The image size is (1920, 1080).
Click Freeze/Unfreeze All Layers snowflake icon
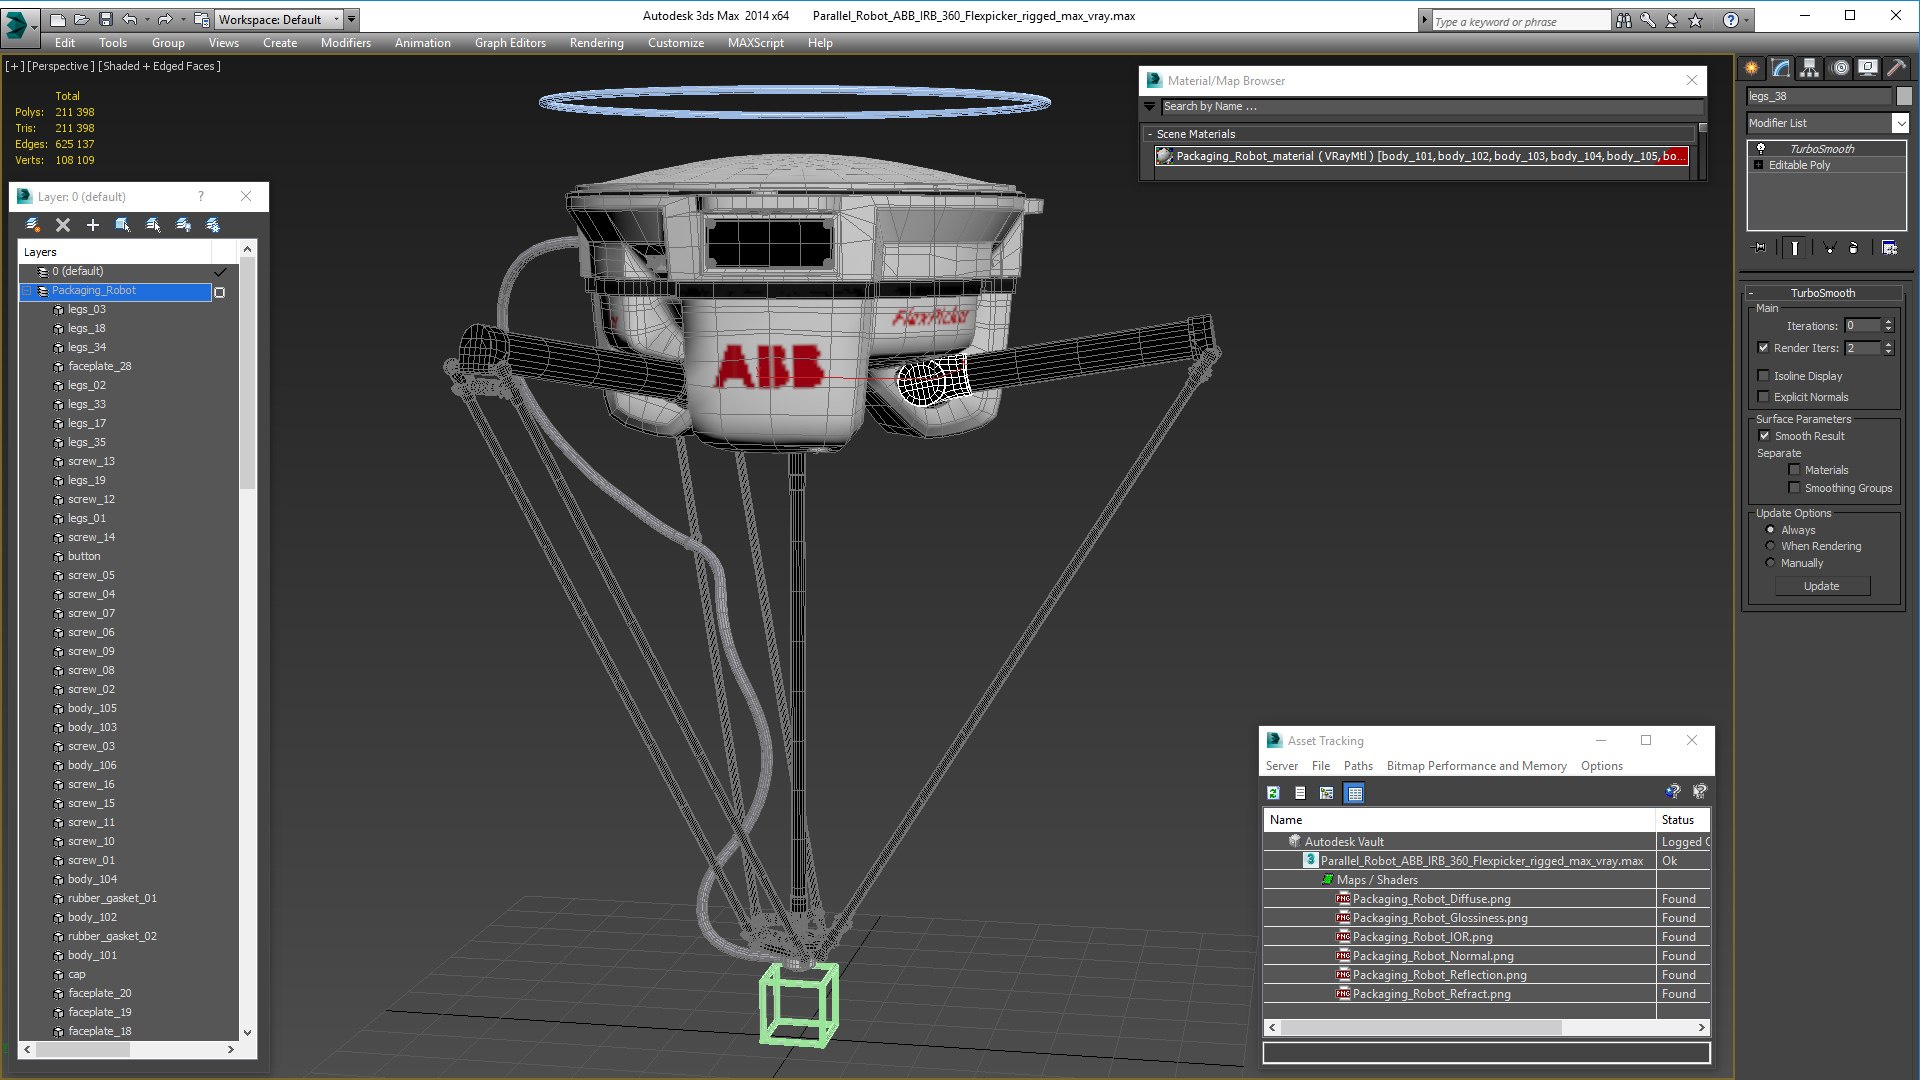tap(213, 225)
